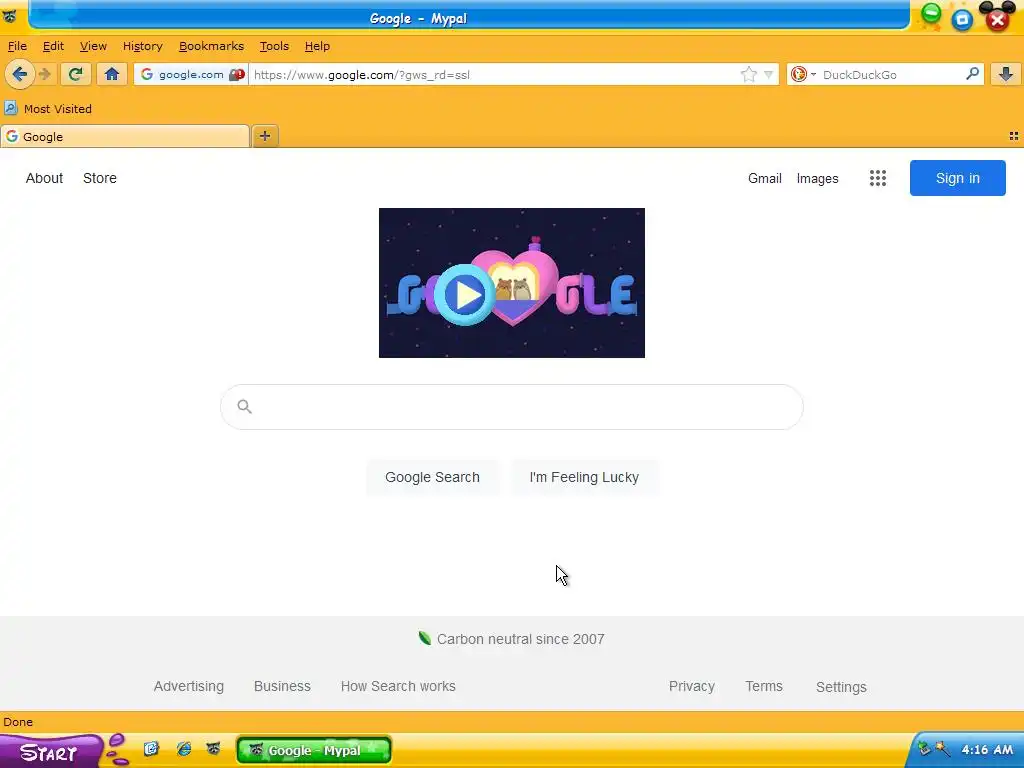1024x768 pixels.
Task: Open the DuckDuckGo search engine selector
Action: 803,74
